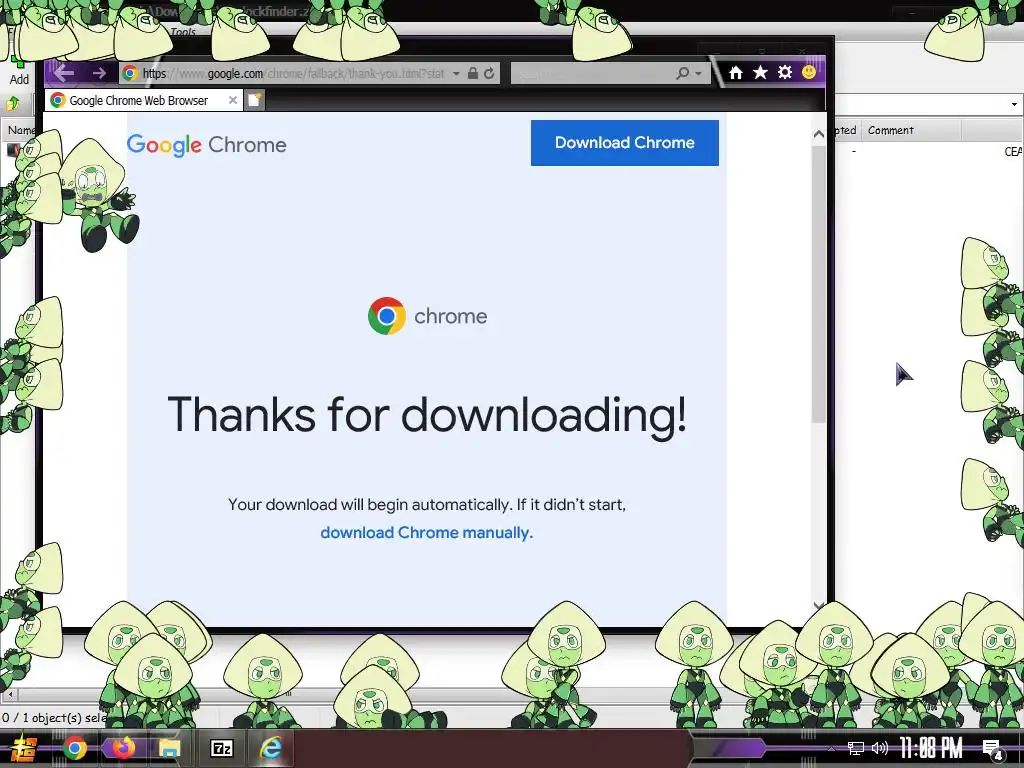
Task: Click the page scrollbar up arrow
Action: tap(818, 134)
